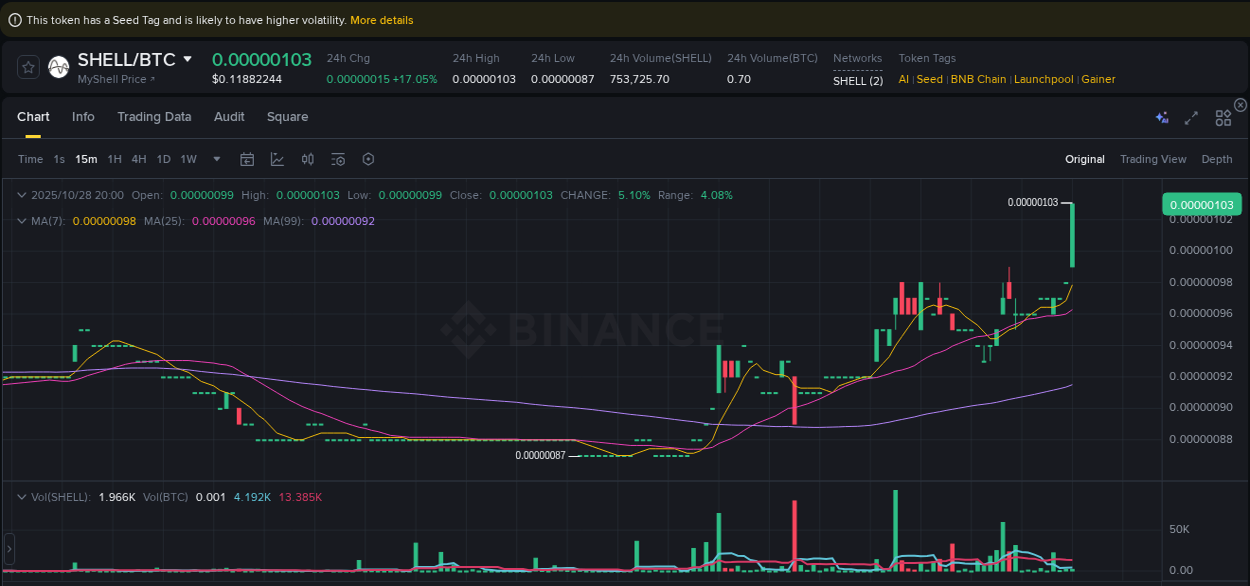Switch to the Trading Data tab
Image resolution: width=1250 pixels, height=586 pixels.
(x=154, y=117)
